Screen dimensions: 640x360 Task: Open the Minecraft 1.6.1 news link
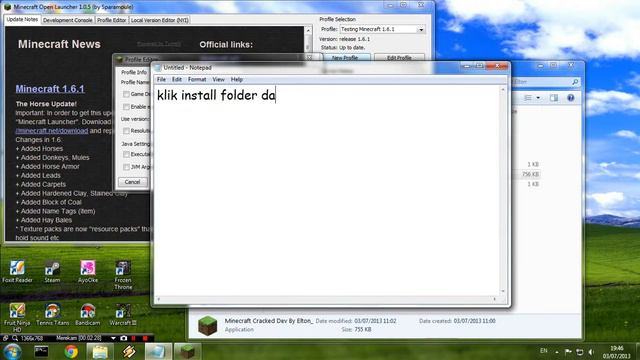50,89
